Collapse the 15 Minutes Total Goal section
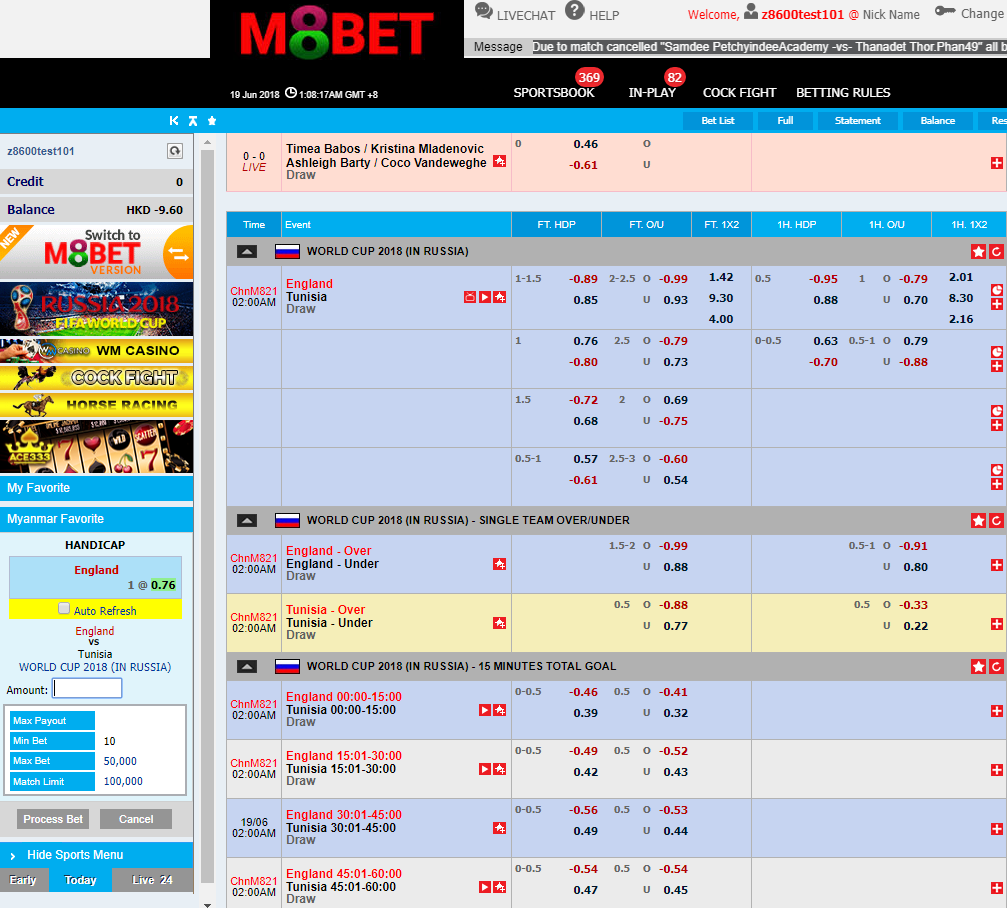1007x908 pixels. 247,667
